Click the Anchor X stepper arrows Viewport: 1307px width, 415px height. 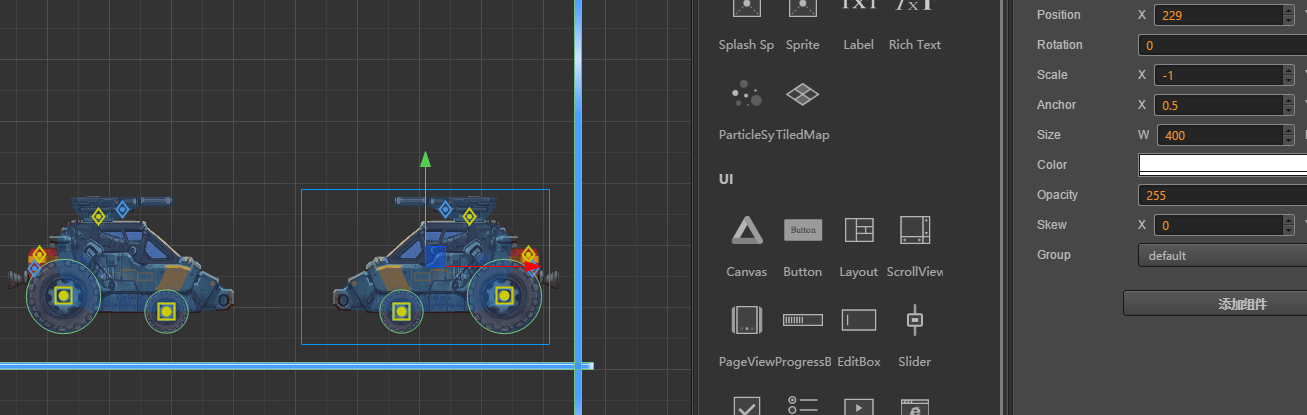click(1288, 105)
